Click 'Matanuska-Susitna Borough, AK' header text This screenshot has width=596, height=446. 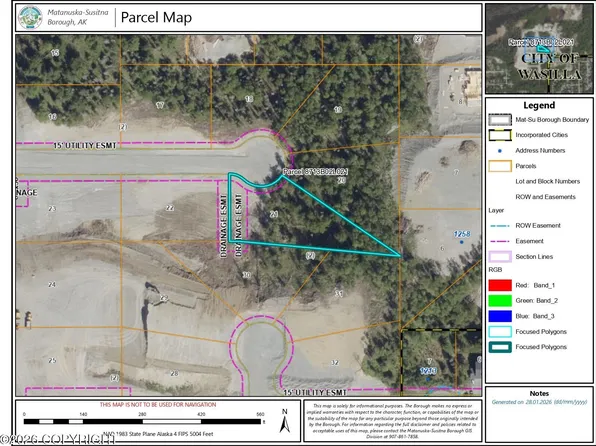[78, 17]
